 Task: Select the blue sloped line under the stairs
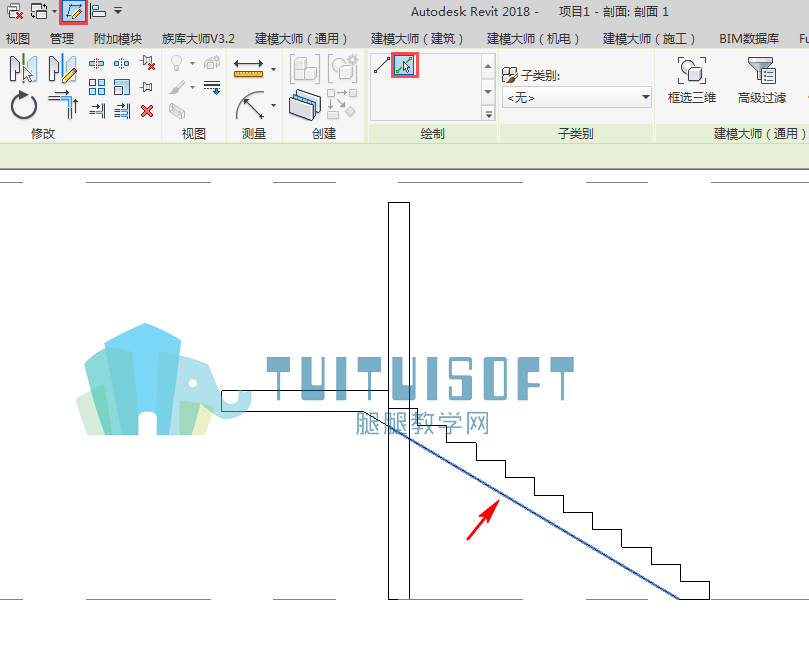(537, 514)
